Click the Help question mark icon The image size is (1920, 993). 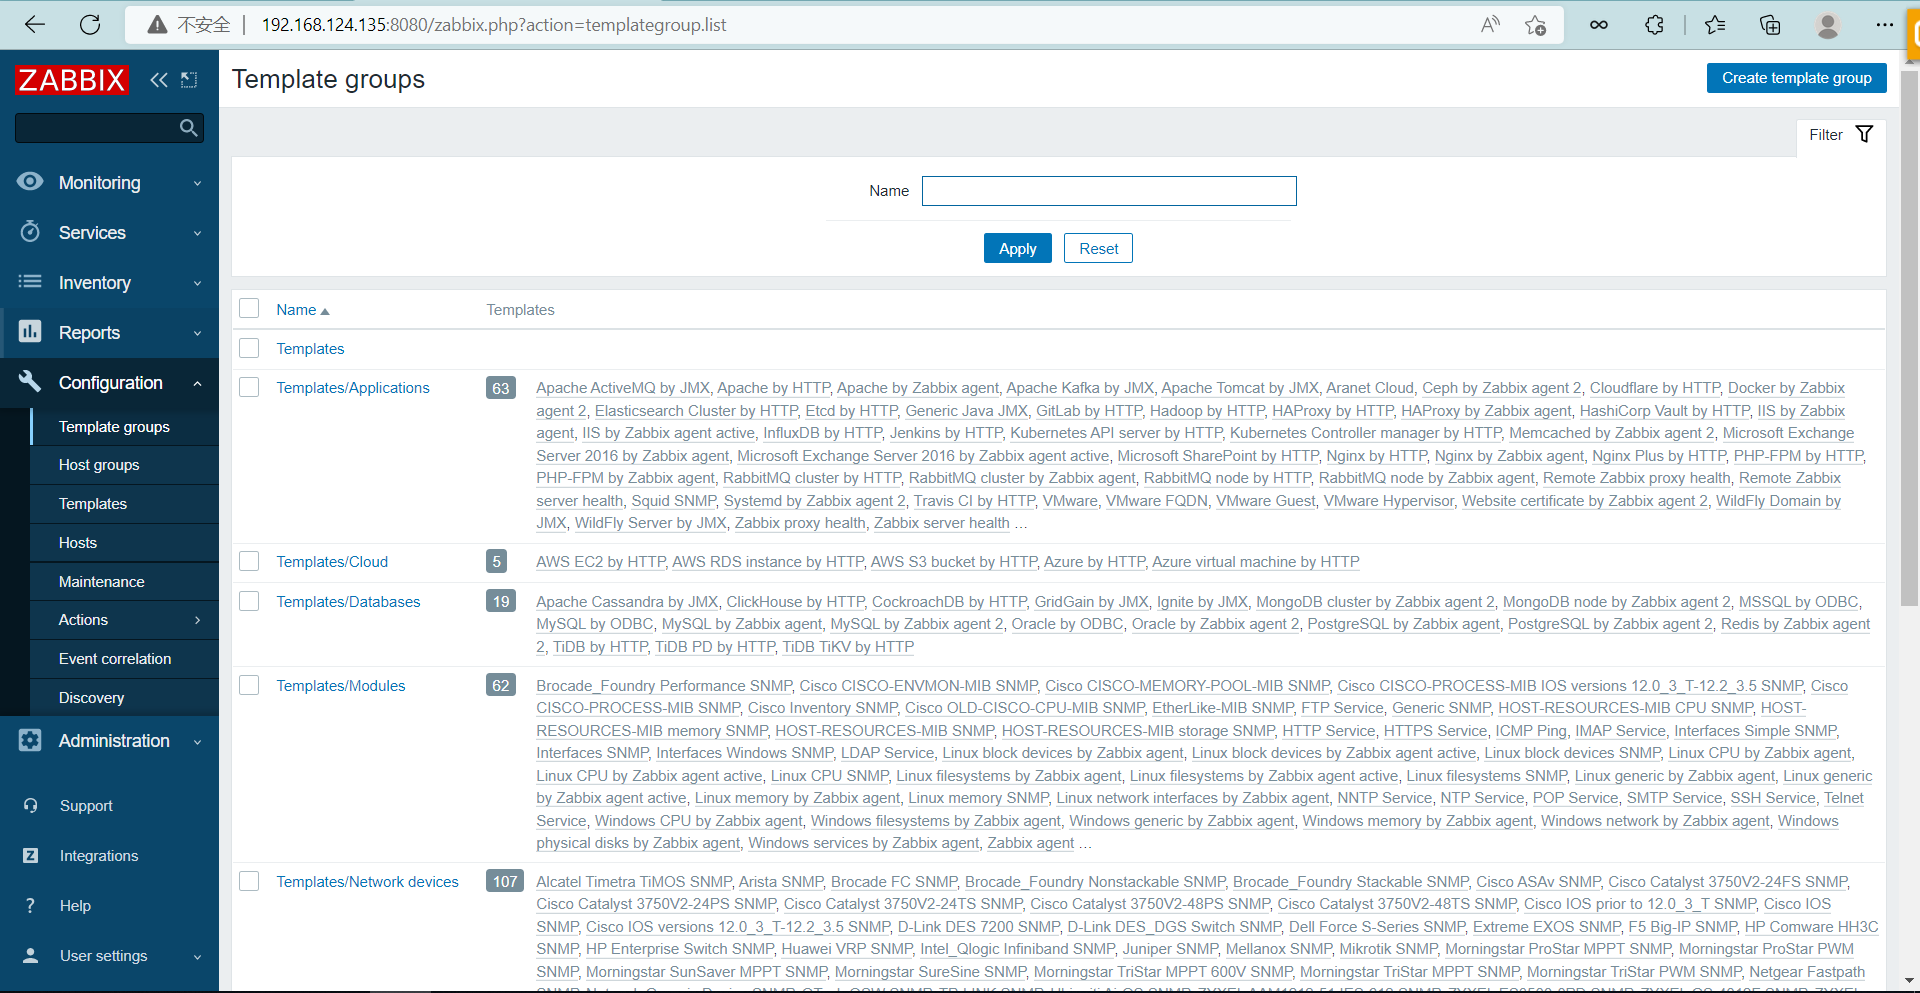30,905
